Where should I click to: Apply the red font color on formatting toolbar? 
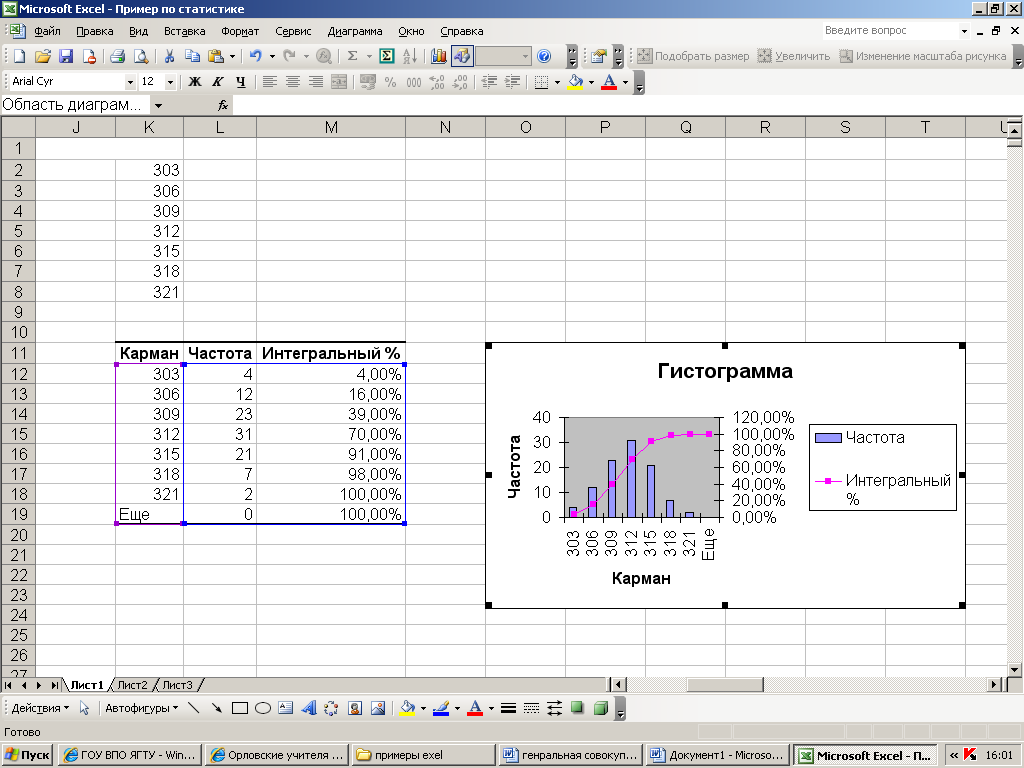(609, 82)
